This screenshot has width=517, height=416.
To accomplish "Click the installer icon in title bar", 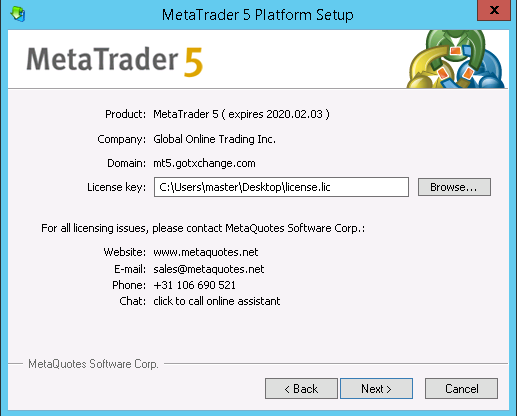I will coord(18,14).
